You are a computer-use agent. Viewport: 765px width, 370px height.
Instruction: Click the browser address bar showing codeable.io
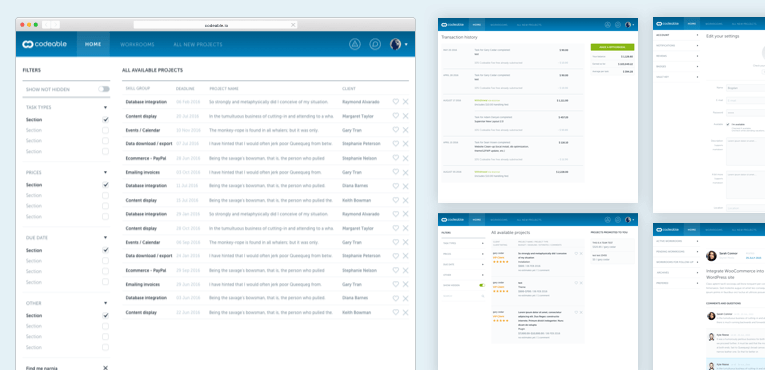(215, 25)
